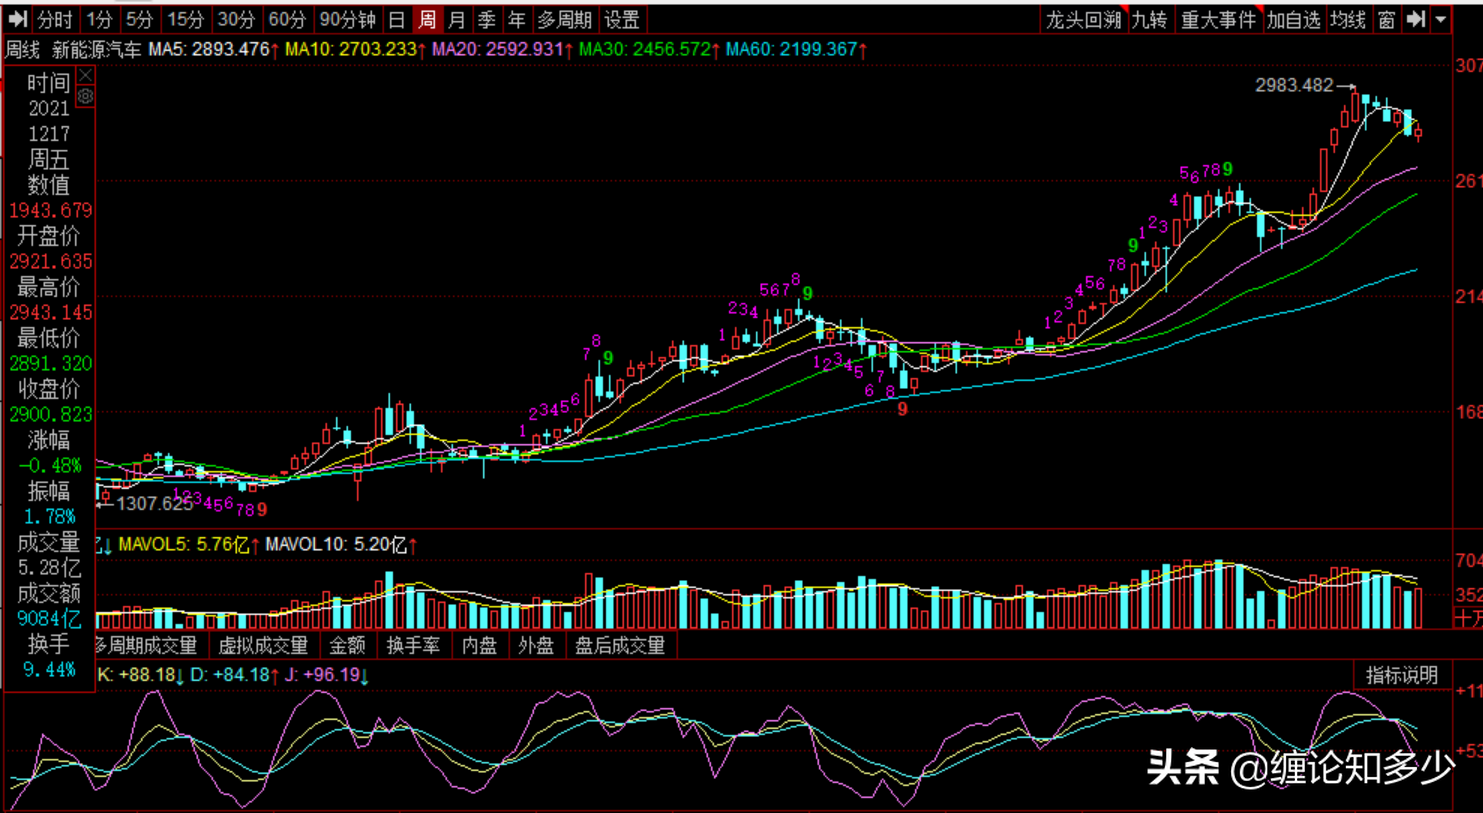Click the right-side collapse arrow icon
The image size is (1483, 813).
1415,19
